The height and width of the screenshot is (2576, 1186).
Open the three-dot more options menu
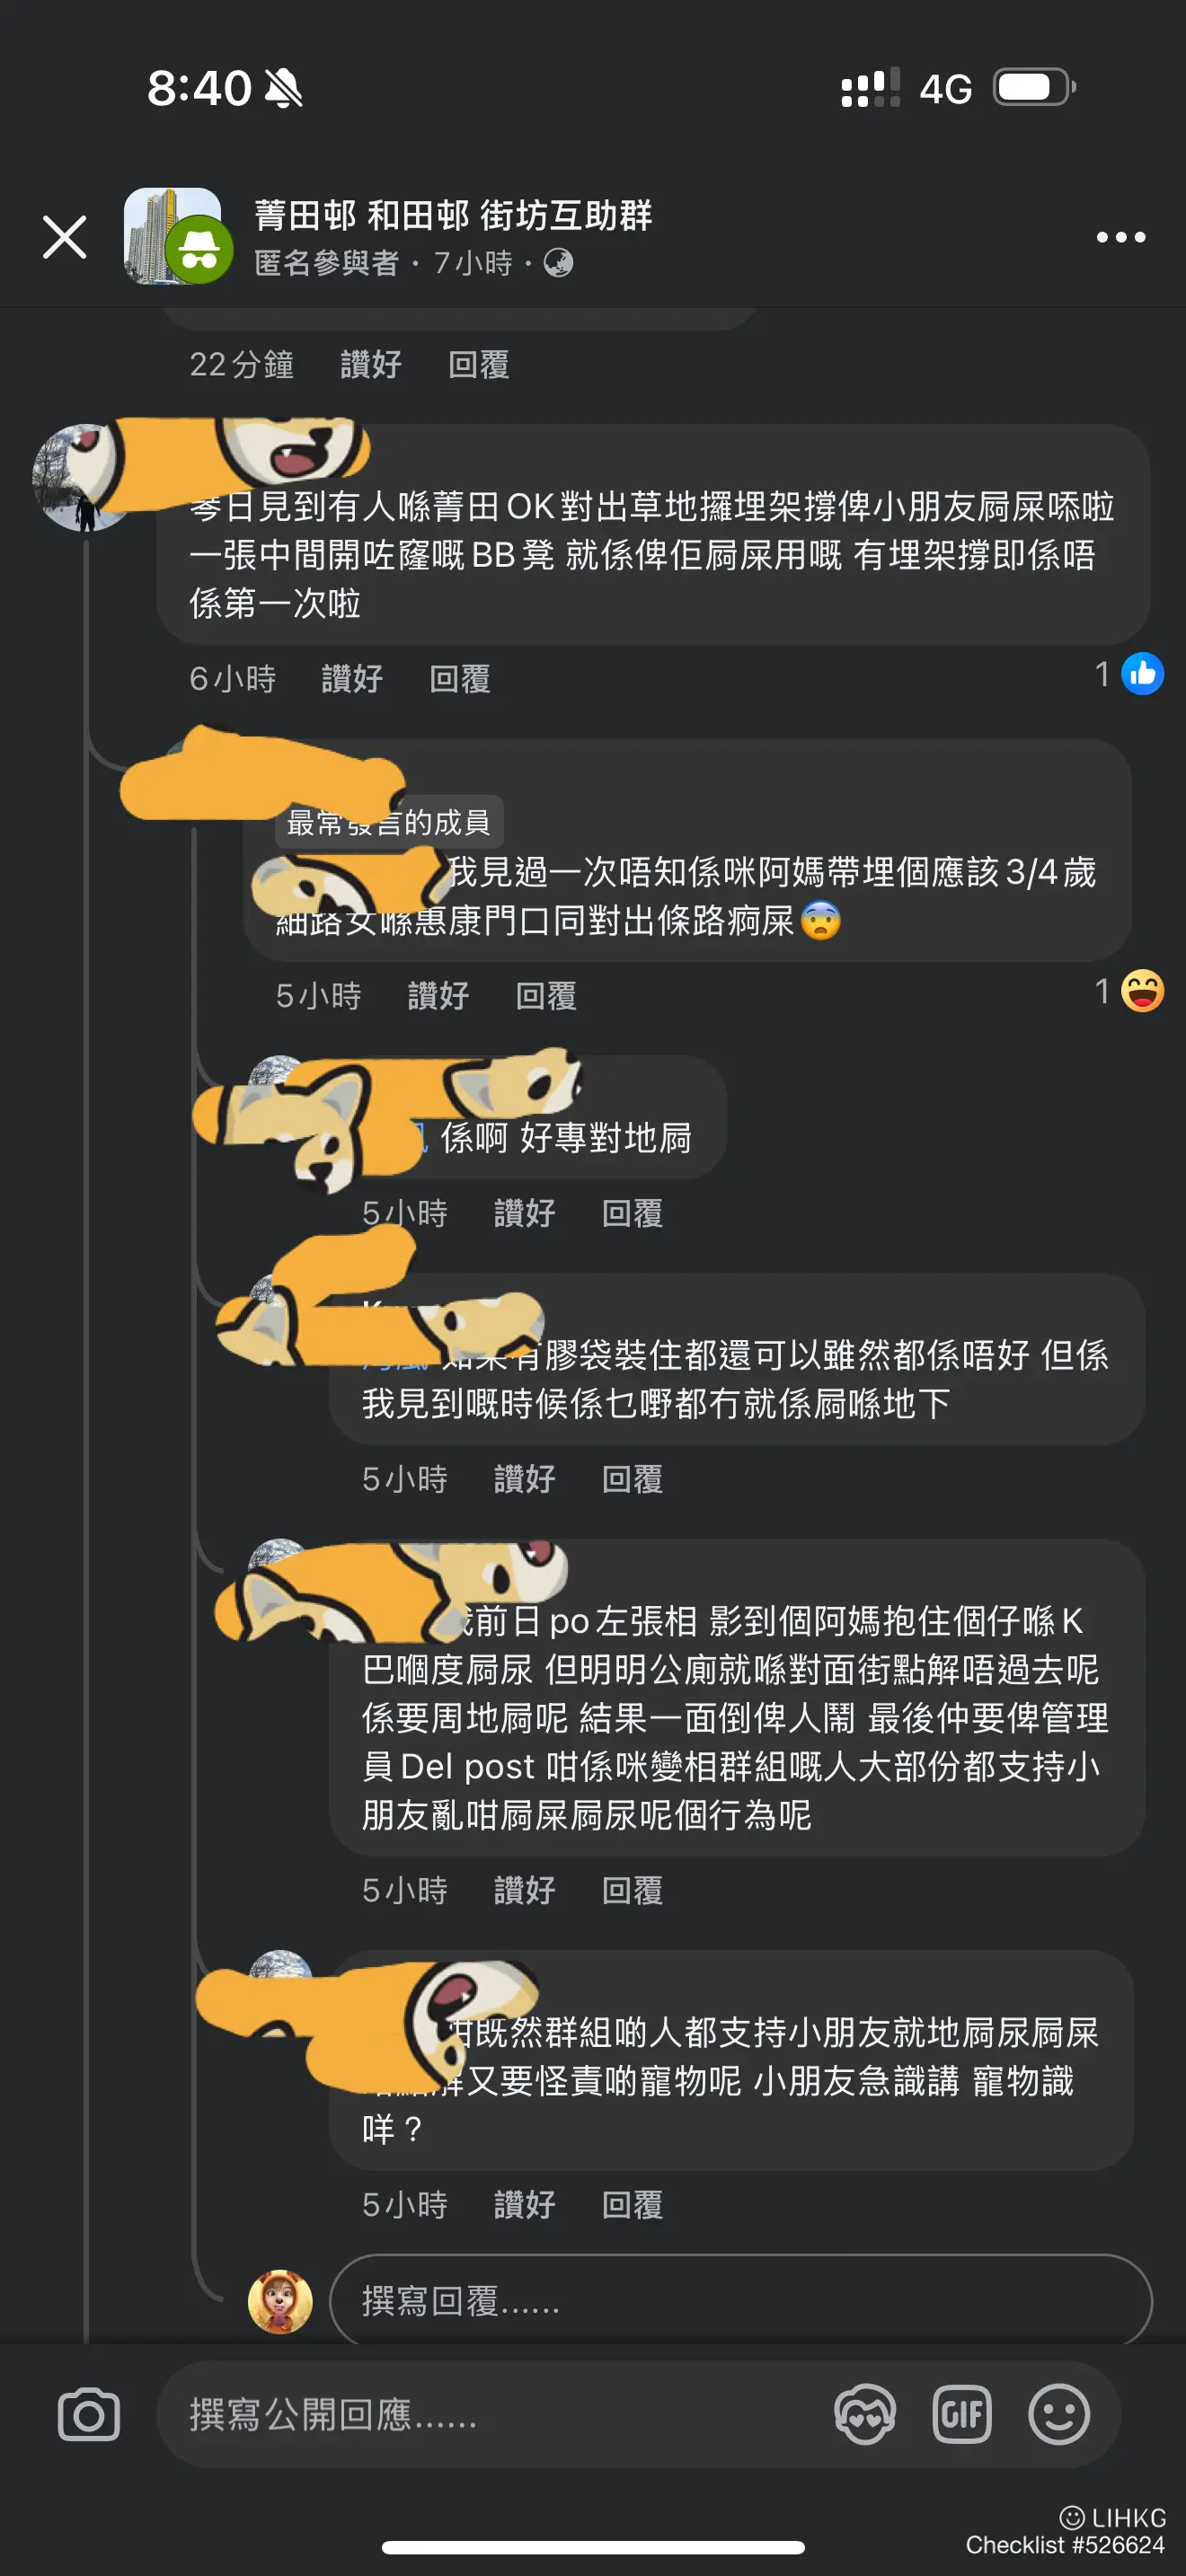[x=1120, y=237]
